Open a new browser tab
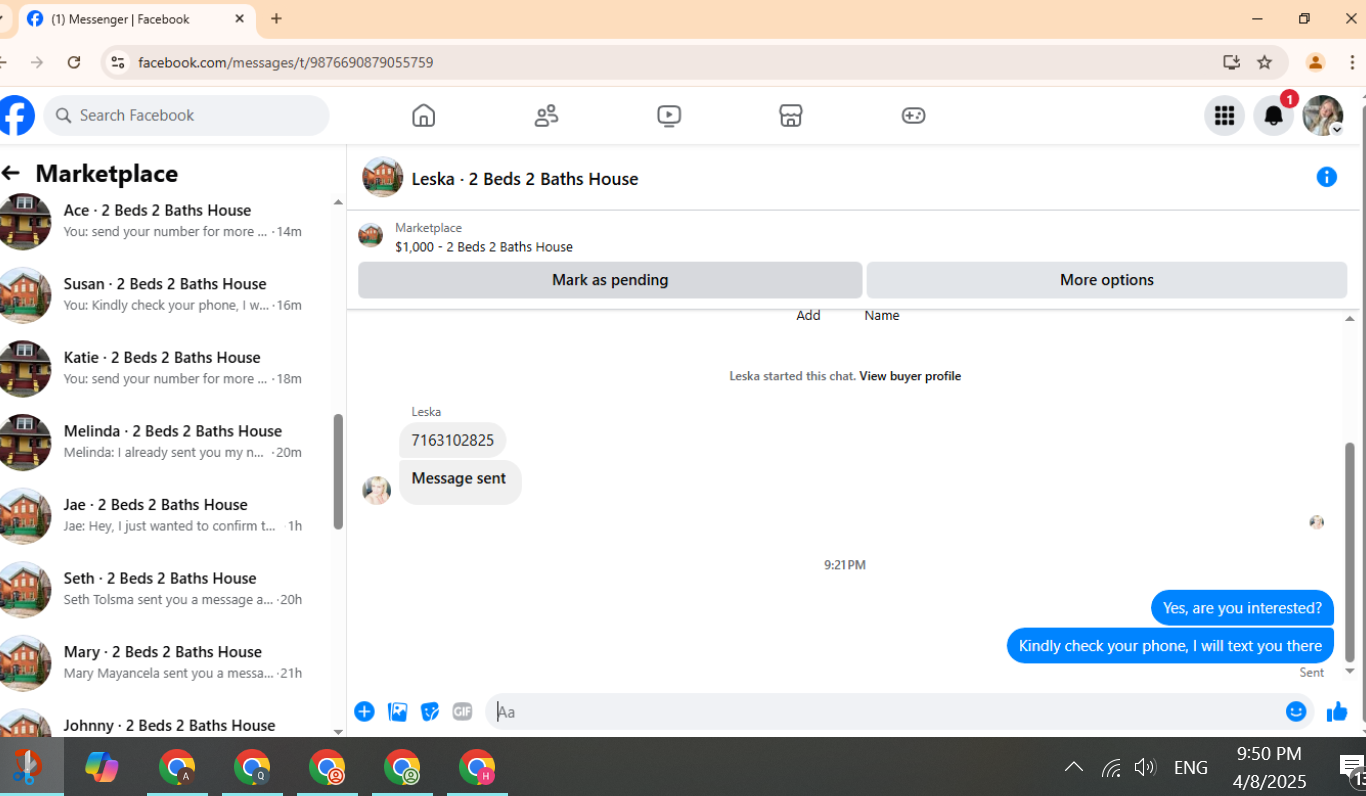1366x796 pixels. pos(276,18)
